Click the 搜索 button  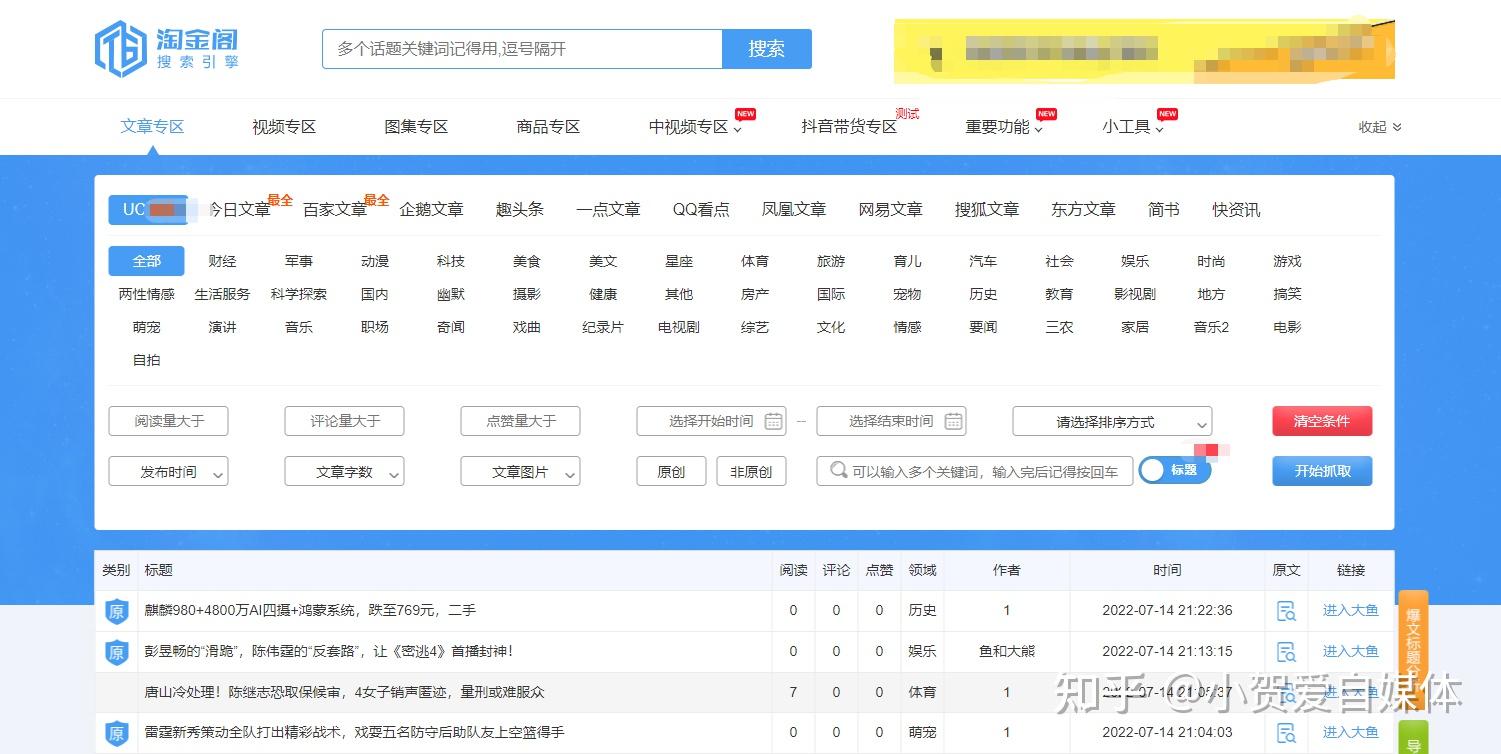pos(766,49)
